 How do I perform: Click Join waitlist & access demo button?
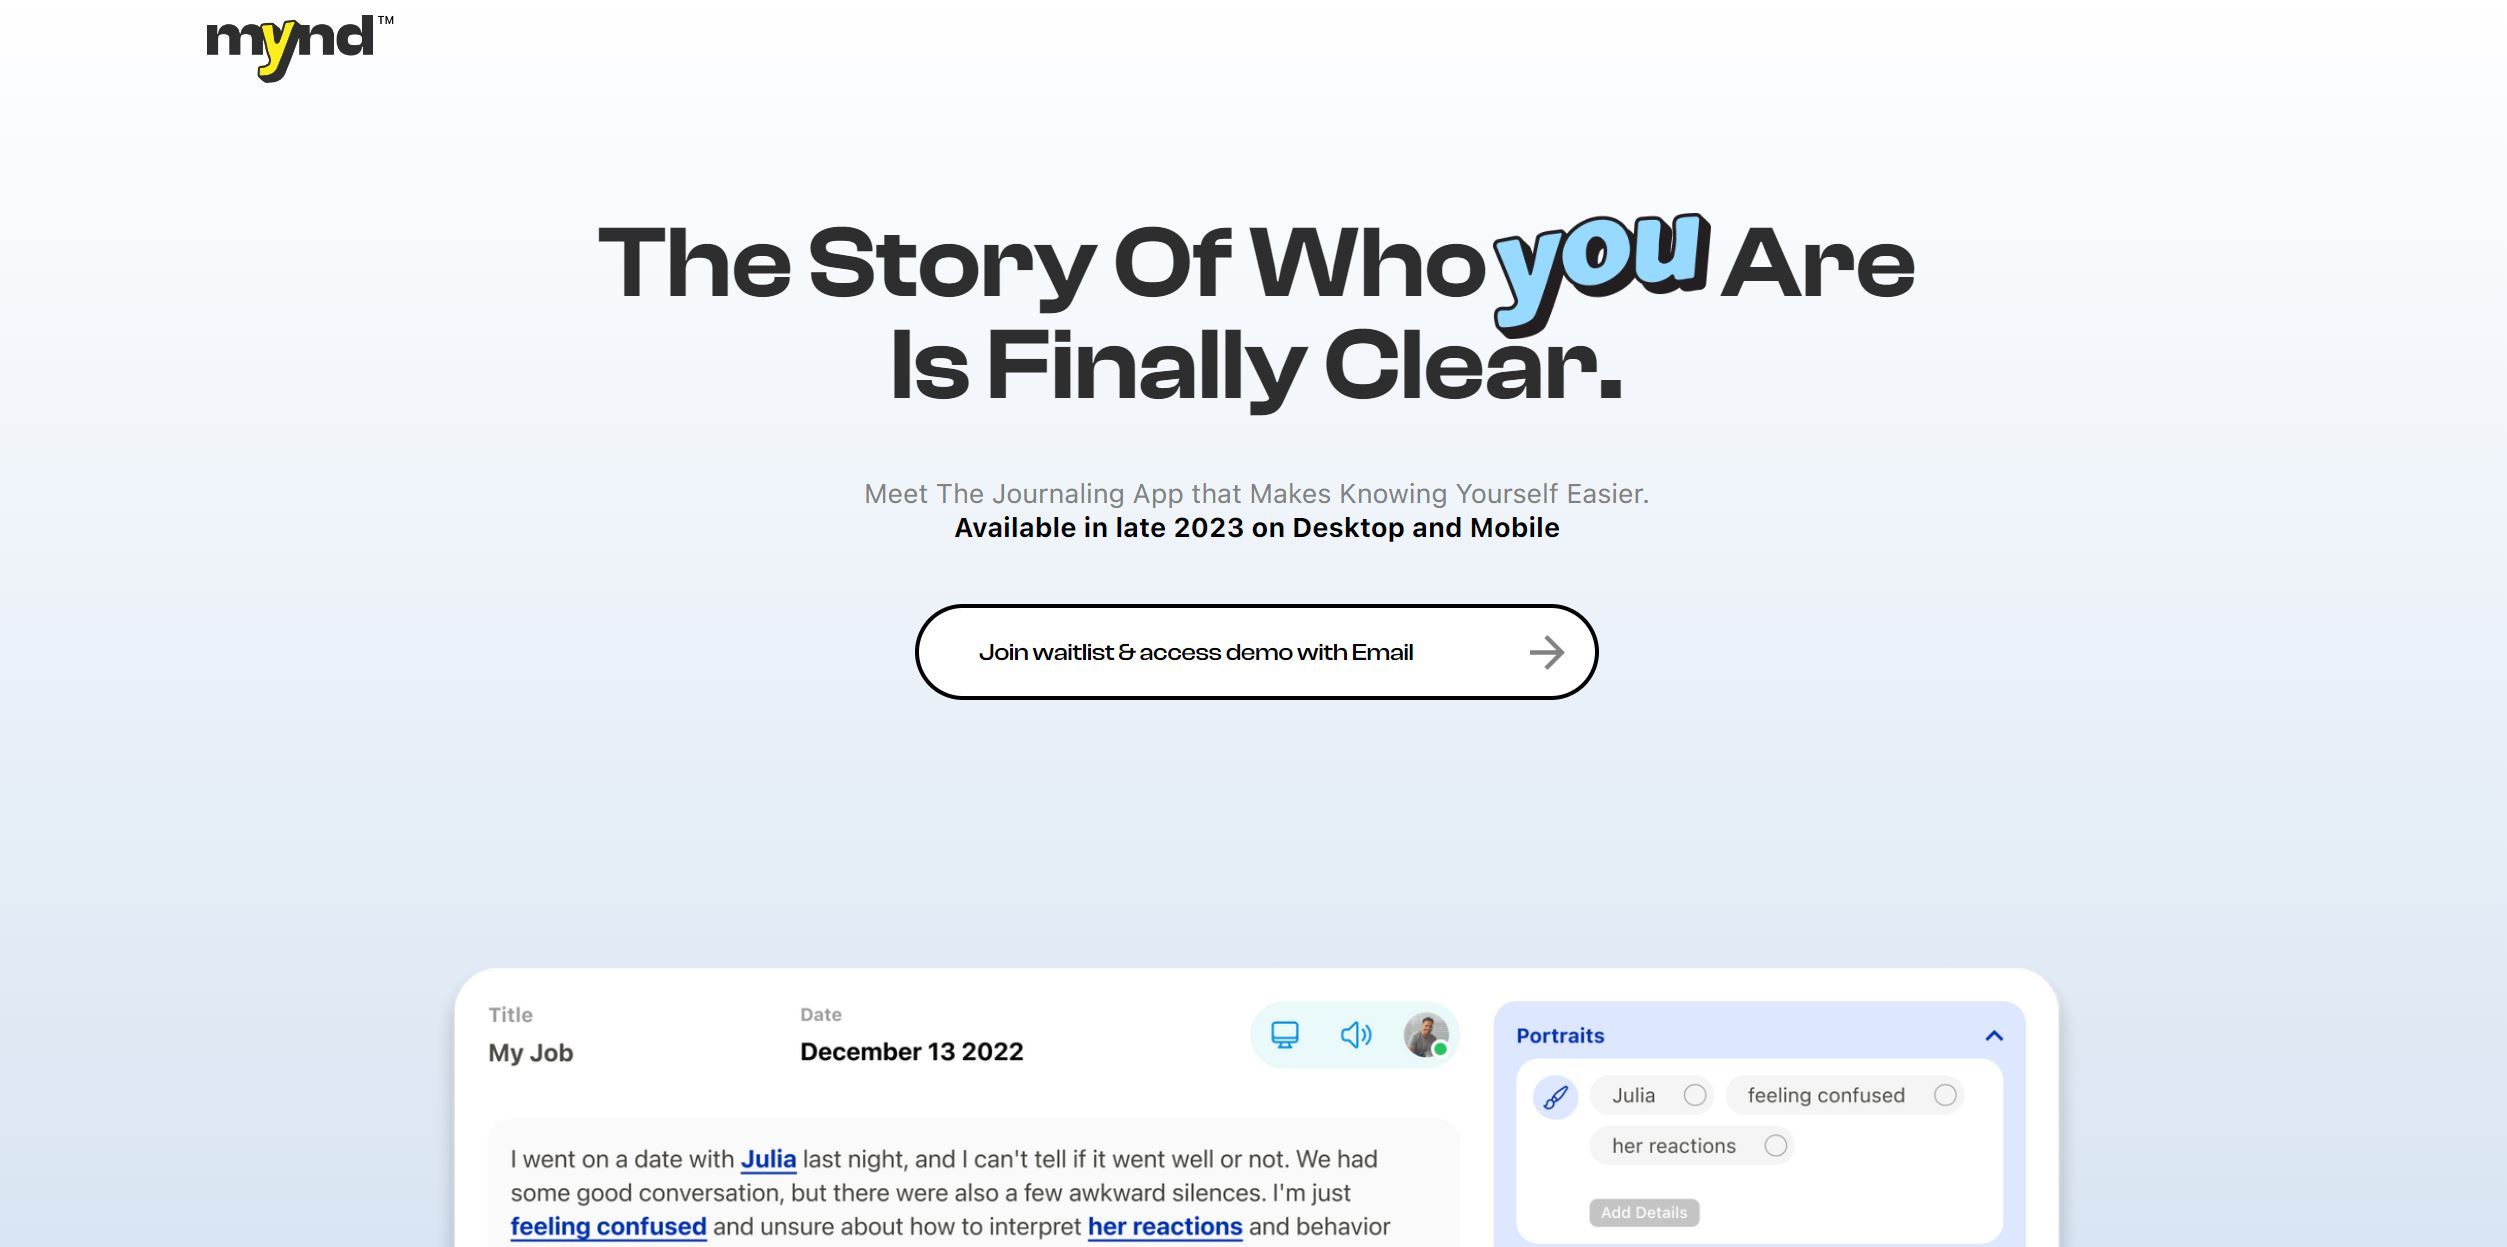1255,651
